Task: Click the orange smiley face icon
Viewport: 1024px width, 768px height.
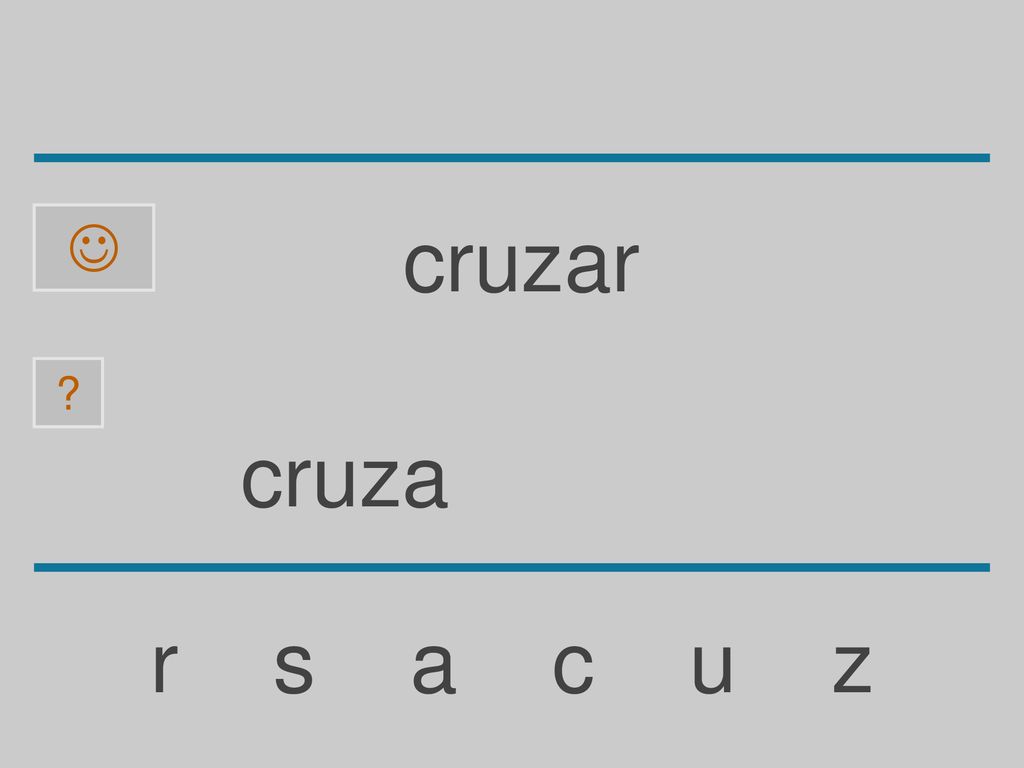Action: click(94, 248)
